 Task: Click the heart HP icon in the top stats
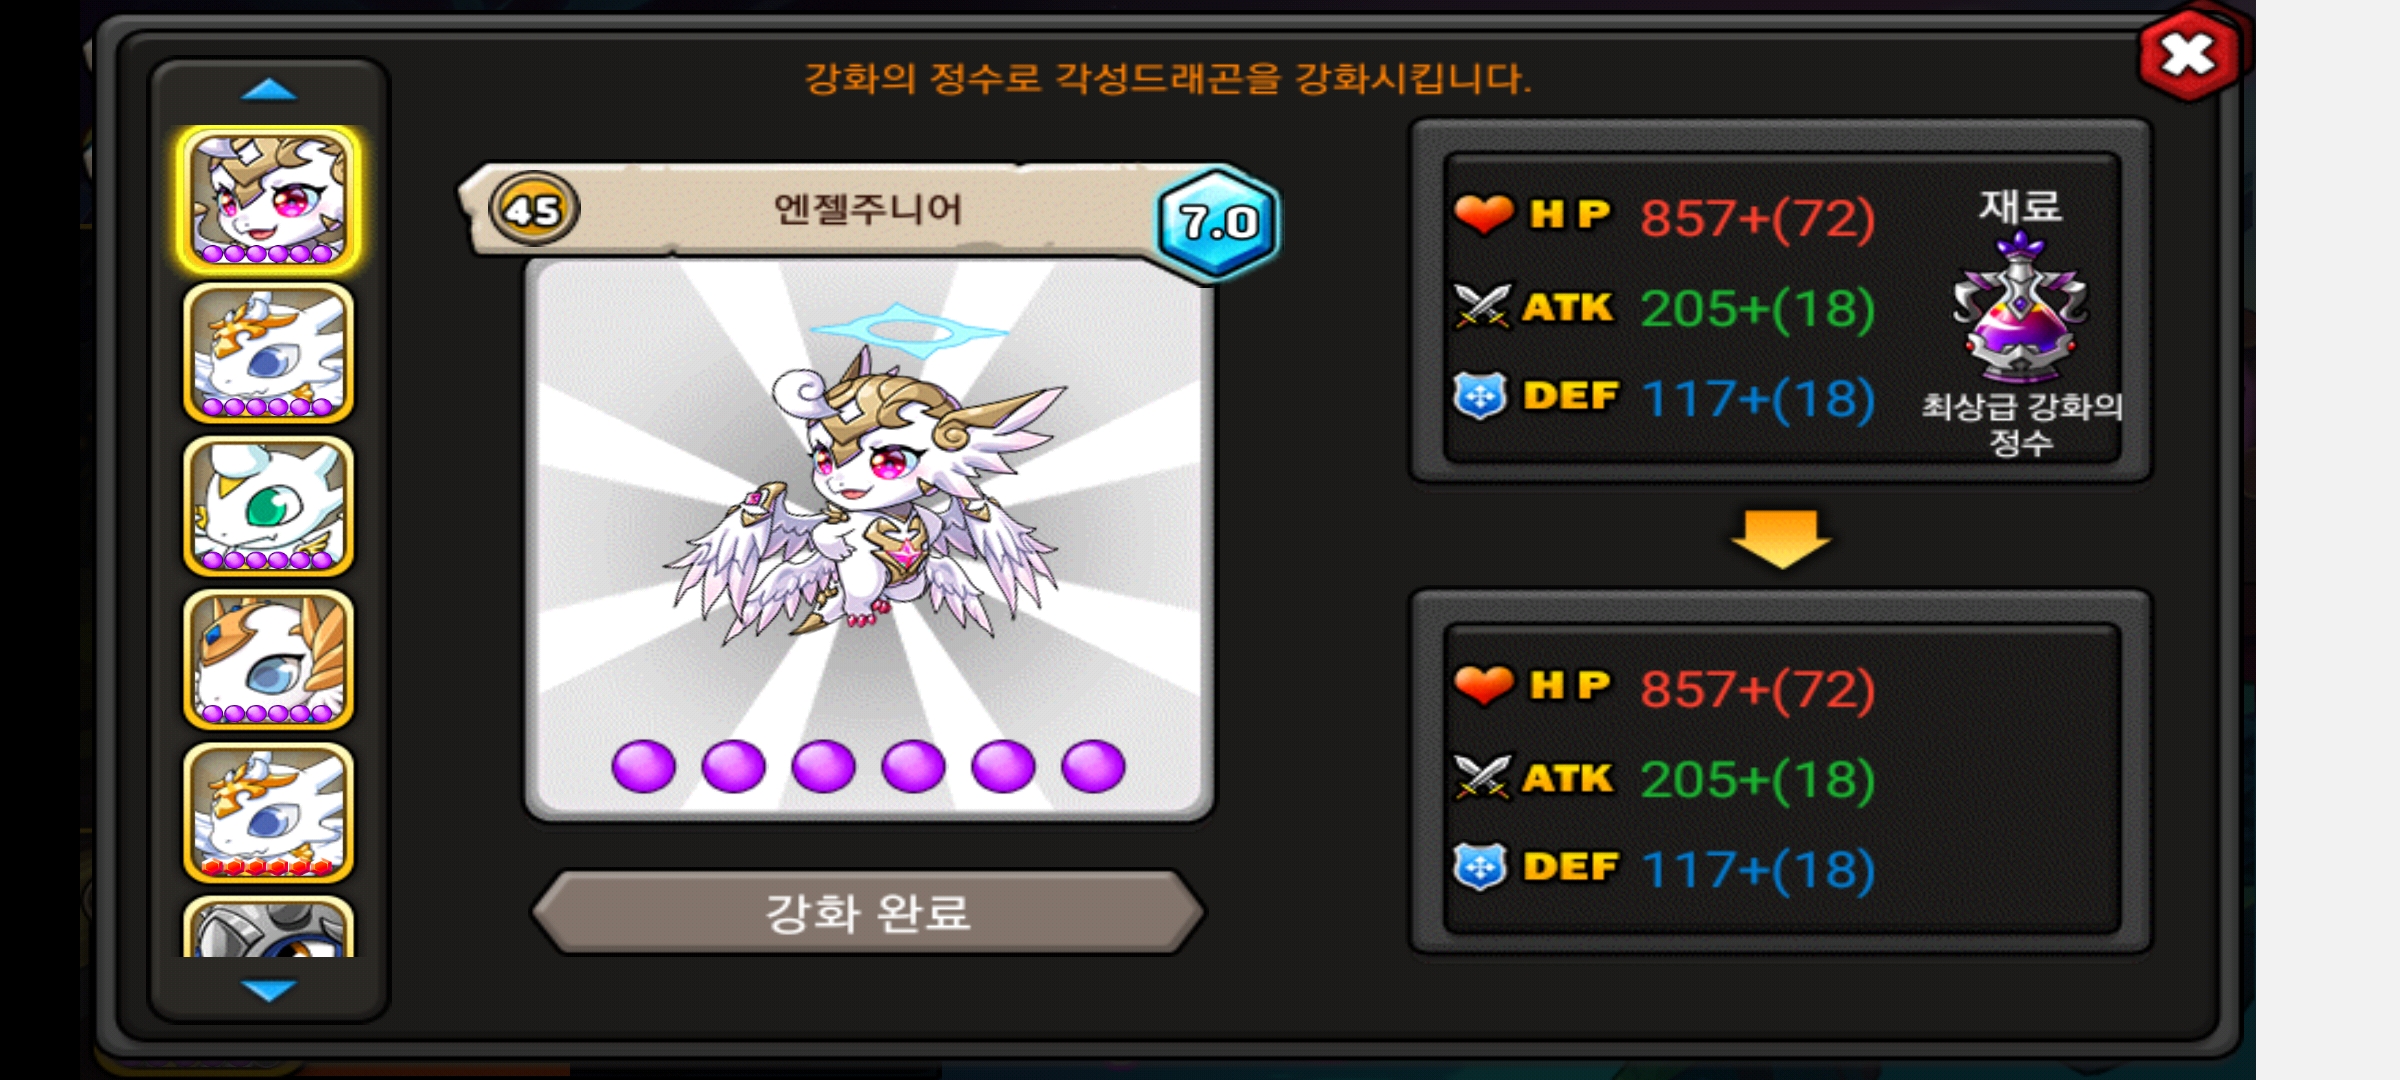1483,214
